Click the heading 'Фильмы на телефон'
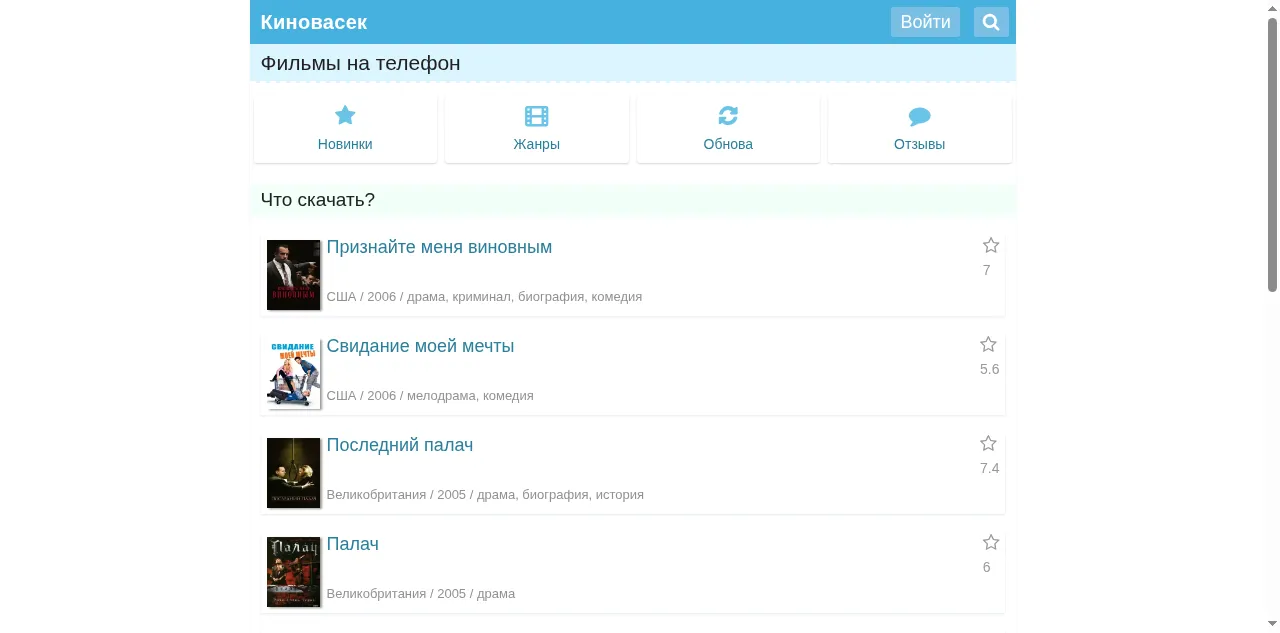Image resolution: width=1280 pixels, height=633 pixels. click(361, 63)
